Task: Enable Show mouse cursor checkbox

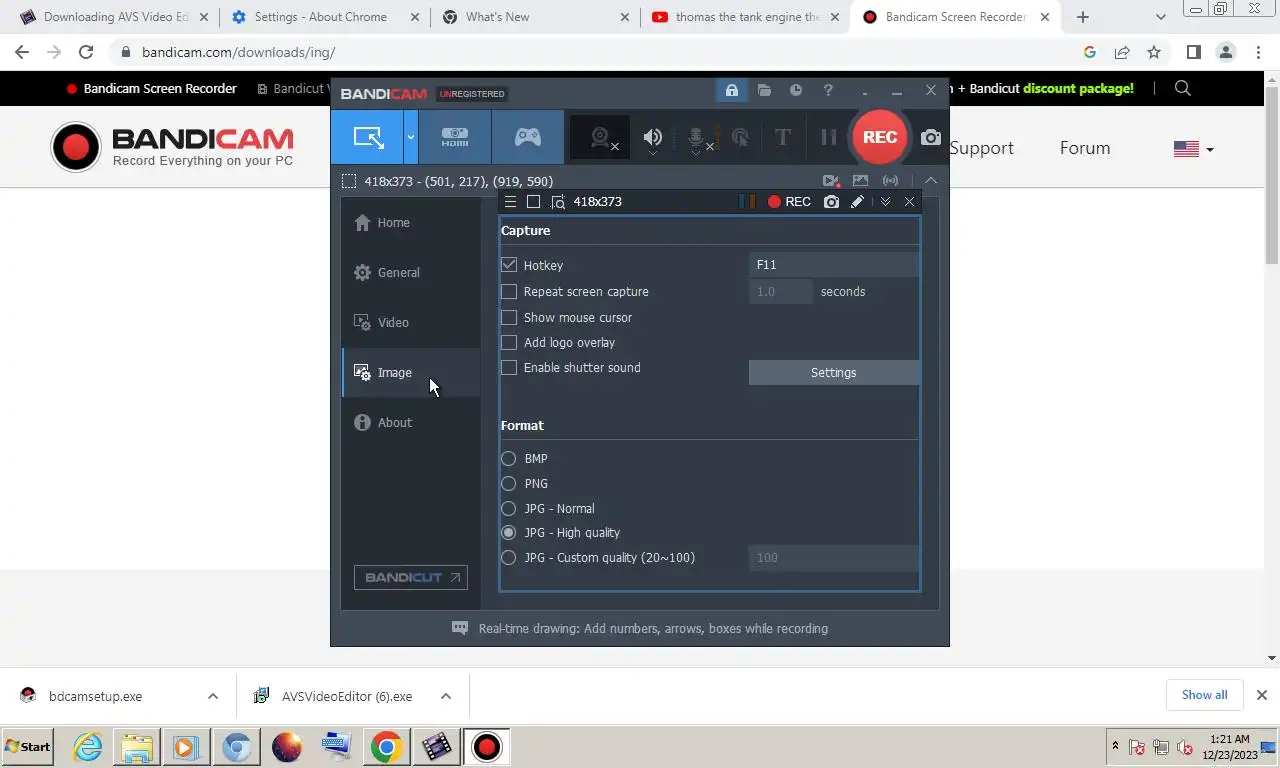Action: pos(509,318)
